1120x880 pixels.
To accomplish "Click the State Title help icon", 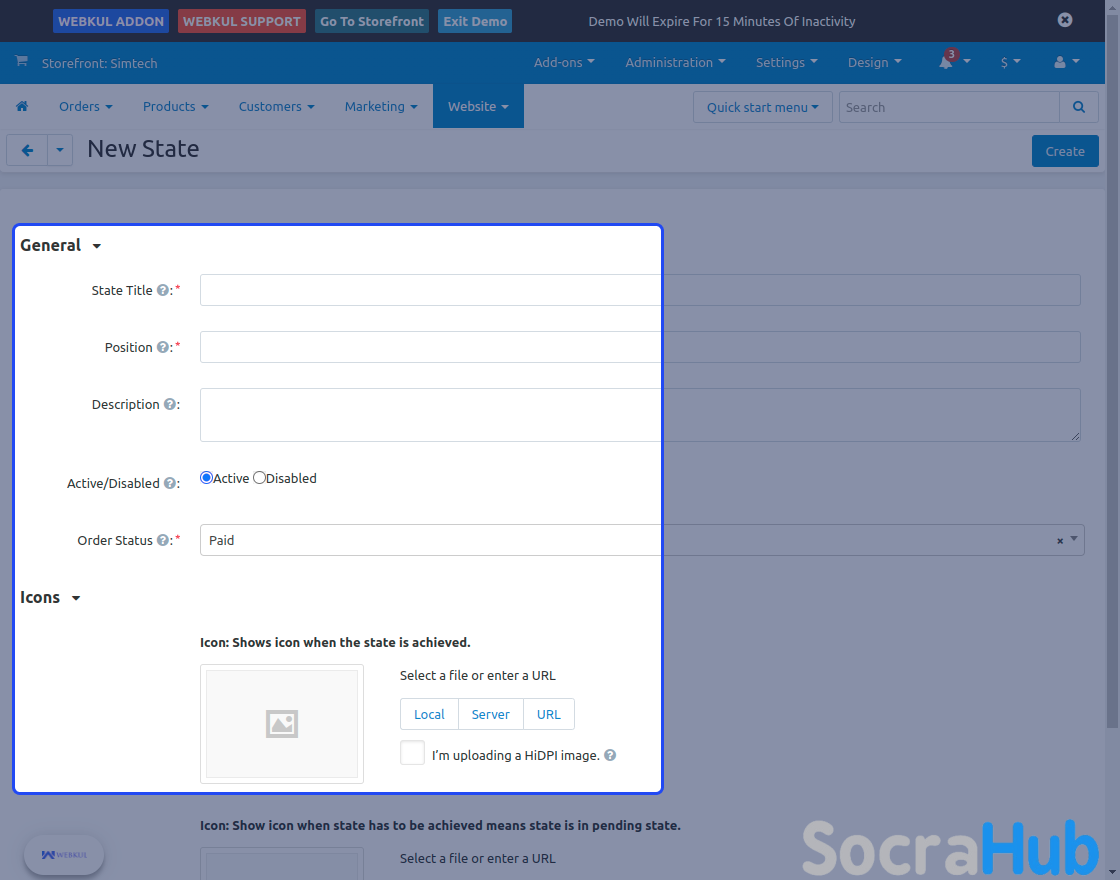I will click(x=163, y=290).
